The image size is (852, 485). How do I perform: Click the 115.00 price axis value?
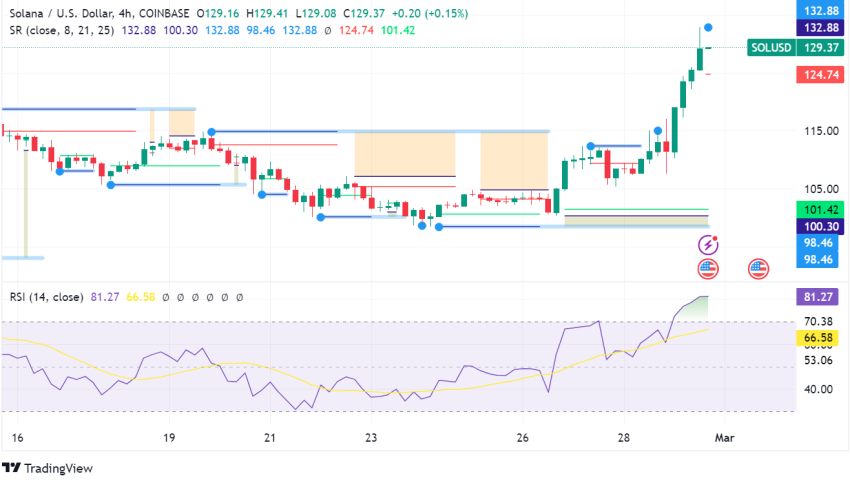(x=821, y=131)
